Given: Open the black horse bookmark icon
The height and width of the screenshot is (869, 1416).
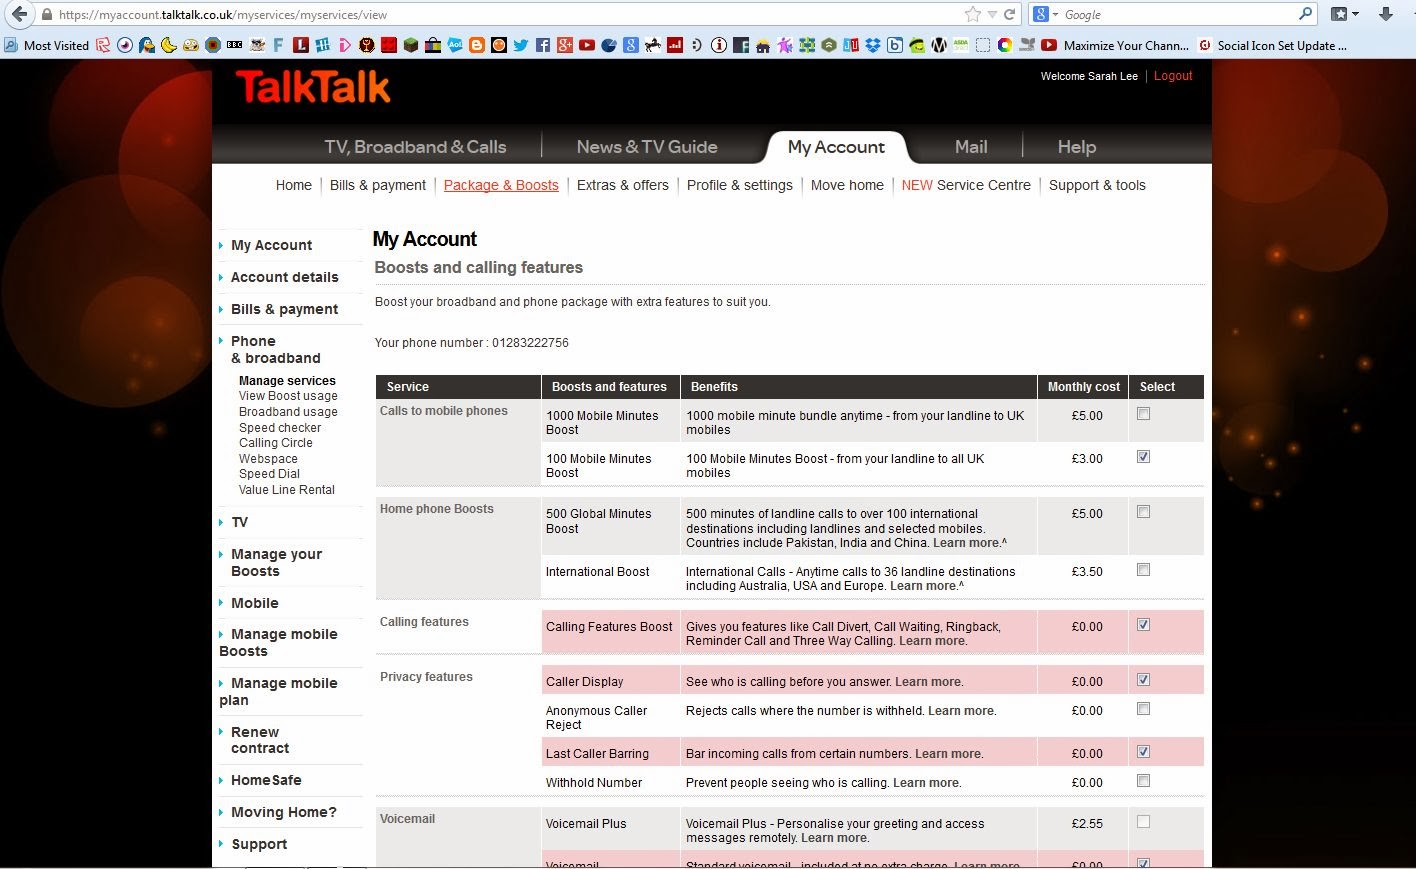Looking at the screenshot, I should coord(652,45).
